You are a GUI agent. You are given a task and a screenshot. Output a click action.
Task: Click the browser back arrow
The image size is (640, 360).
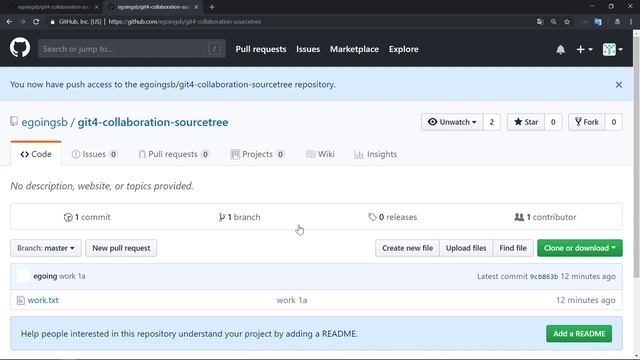[x=9, y=22]
